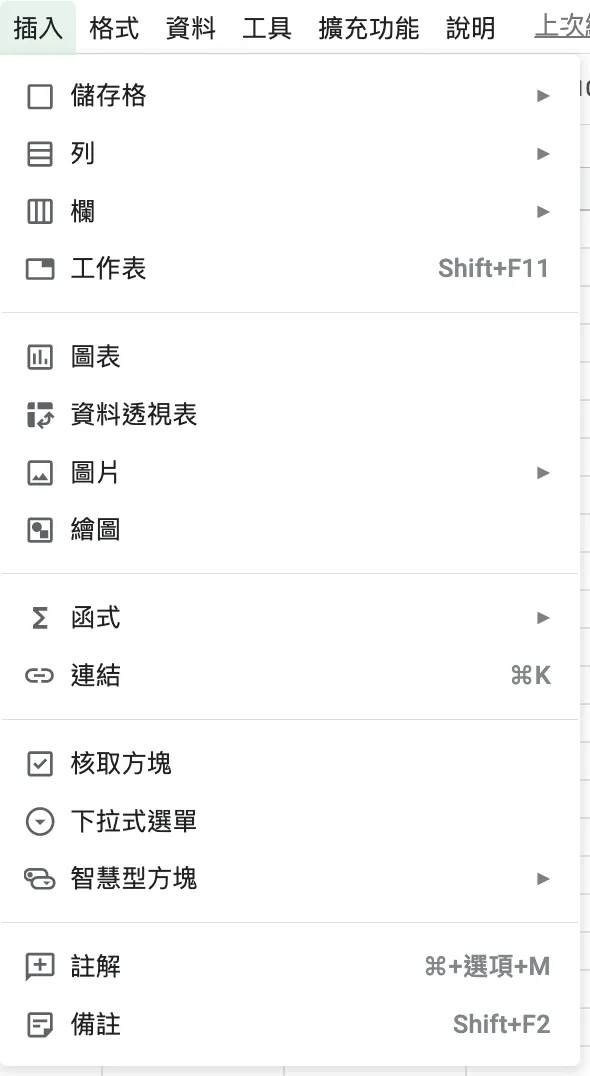Click the 註解 comment icon
Screen dimensions: 590x1076
(38, 967)
